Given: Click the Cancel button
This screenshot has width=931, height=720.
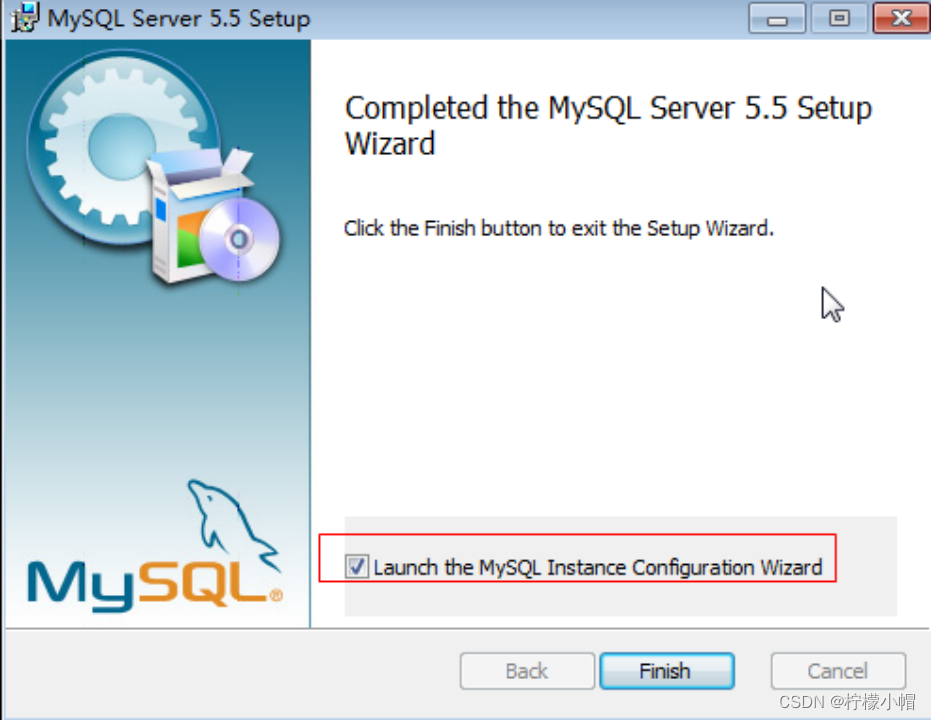Looking at the screenshot, I should coord(838,671).
